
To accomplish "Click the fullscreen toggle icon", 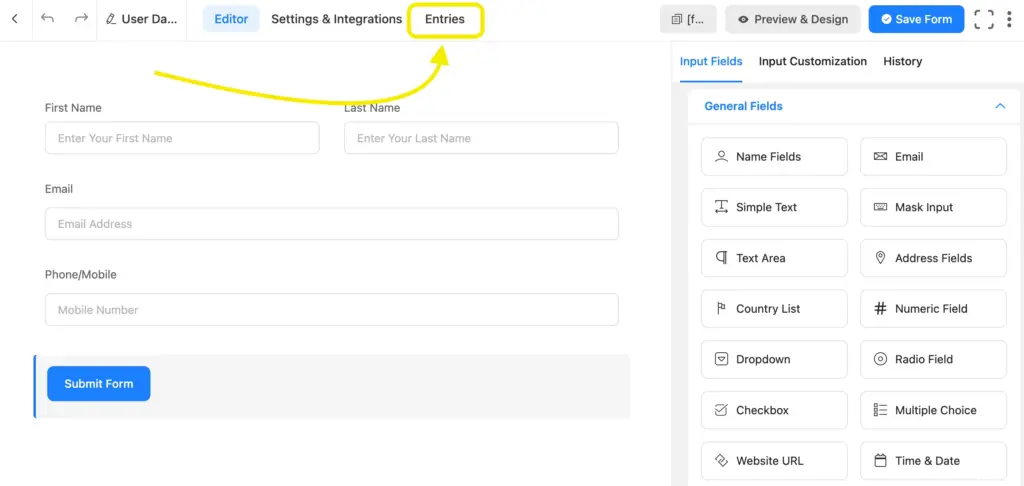I will (984, 19).
